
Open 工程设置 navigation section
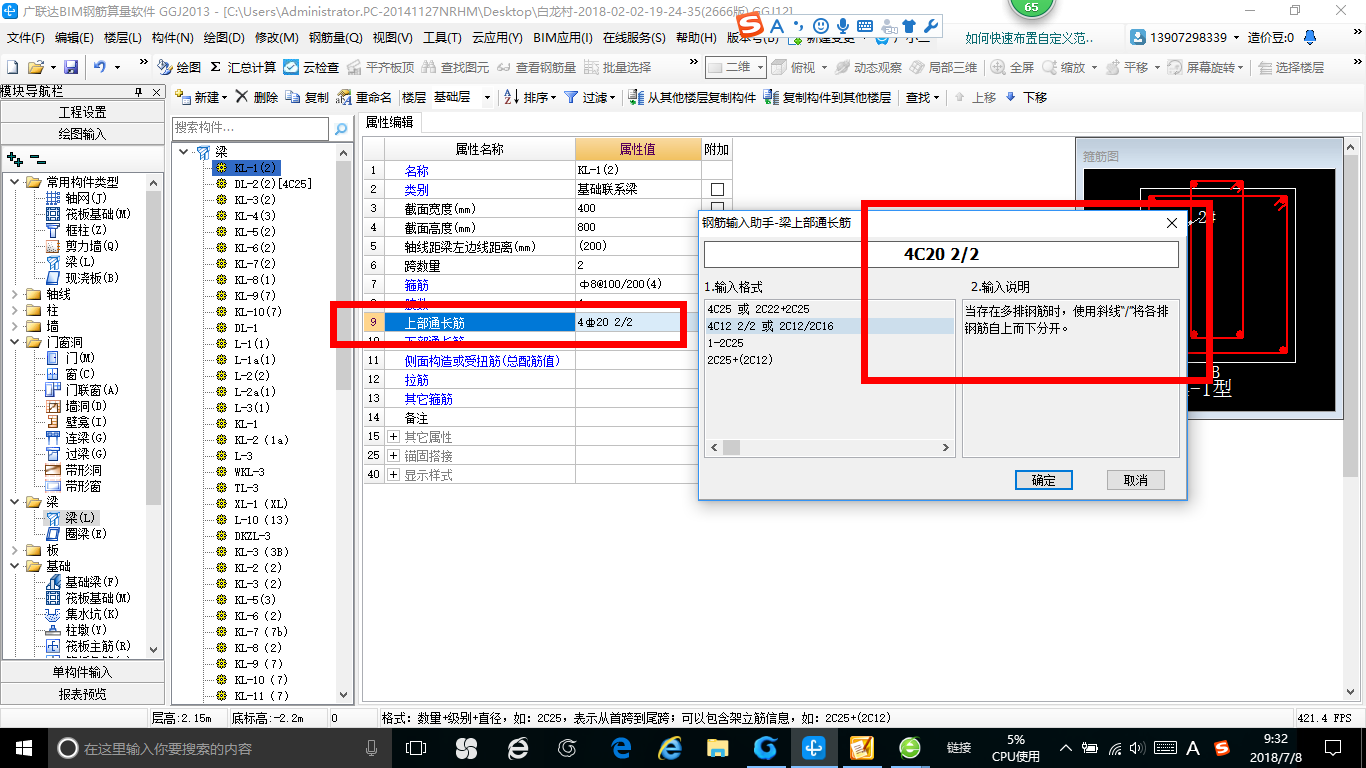click(x=82, y=112)
